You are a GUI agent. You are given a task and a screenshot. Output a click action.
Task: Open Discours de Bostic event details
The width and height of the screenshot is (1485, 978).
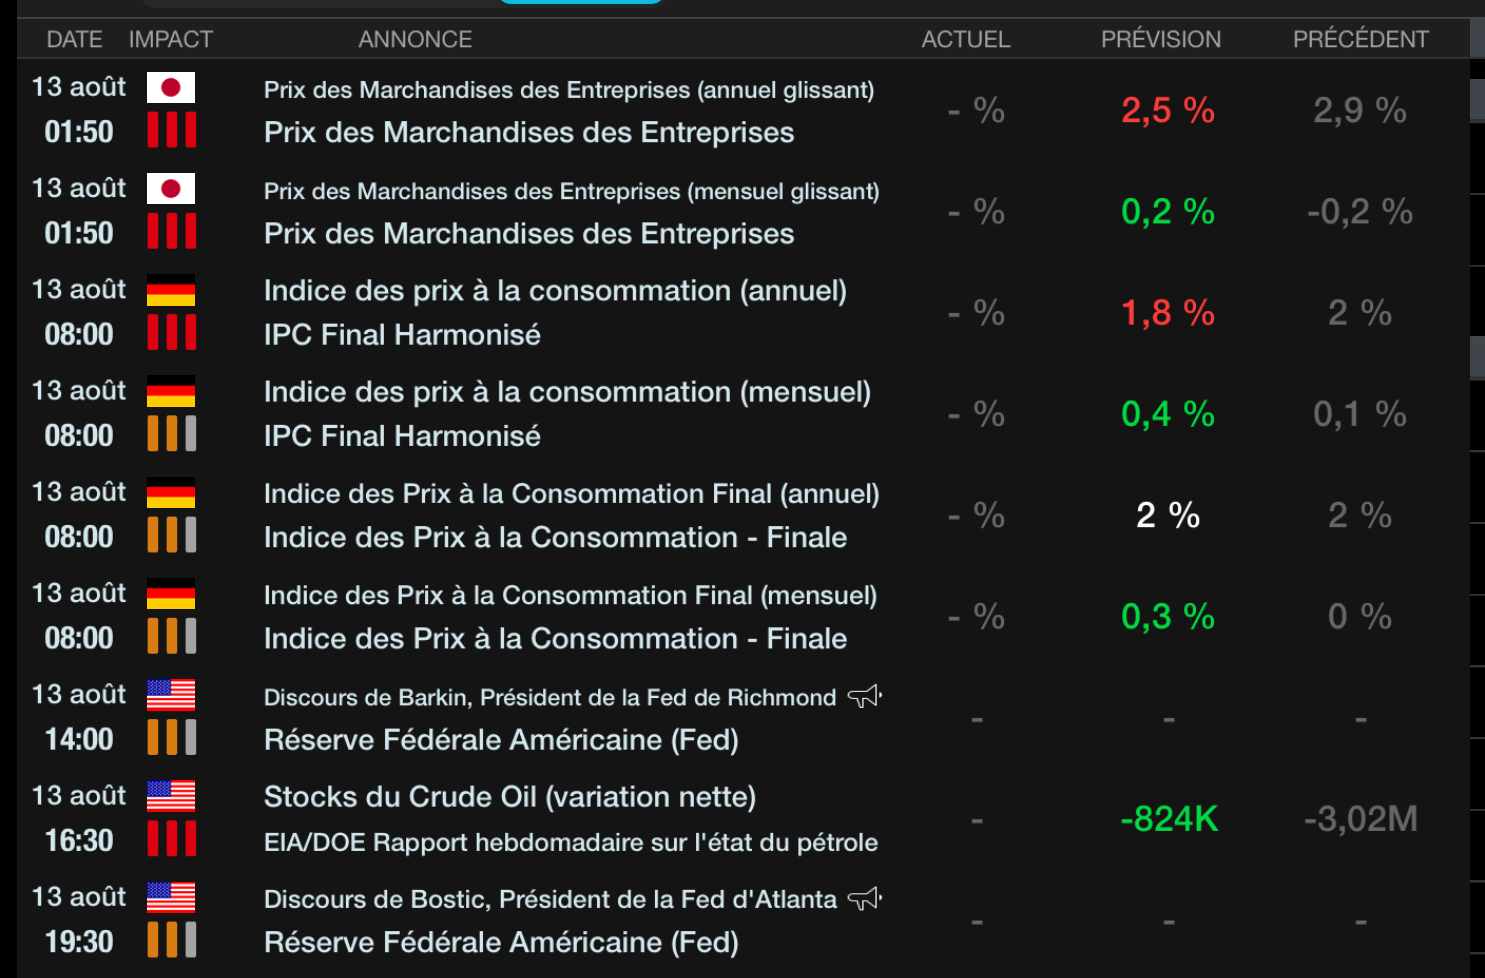point(549,899)
